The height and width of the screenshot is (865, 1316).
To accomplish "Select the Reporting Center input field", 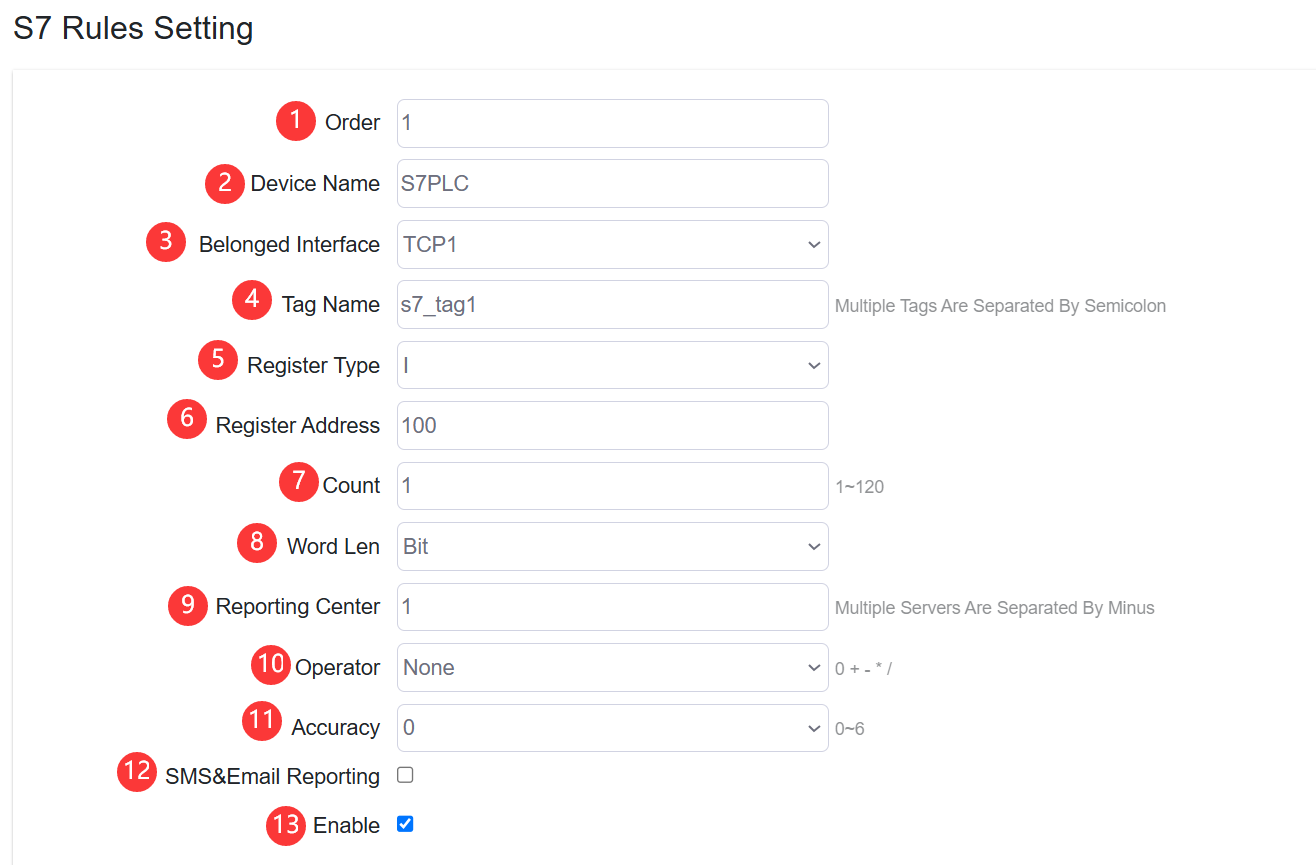I will tap(612, 607).
